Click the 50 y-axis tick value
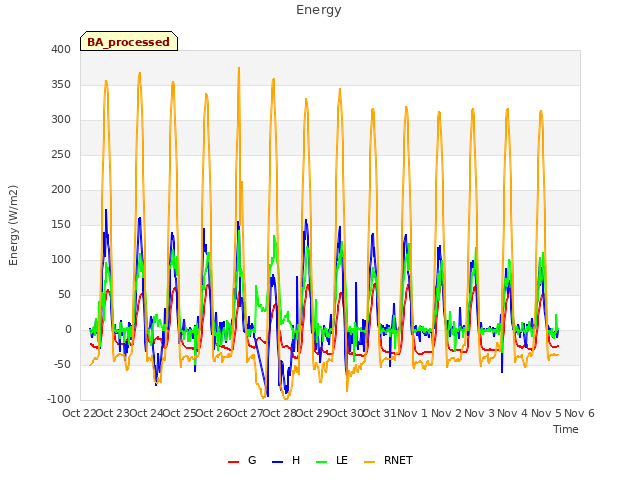Viewport: 640px width, 480px height. [64, 294]
